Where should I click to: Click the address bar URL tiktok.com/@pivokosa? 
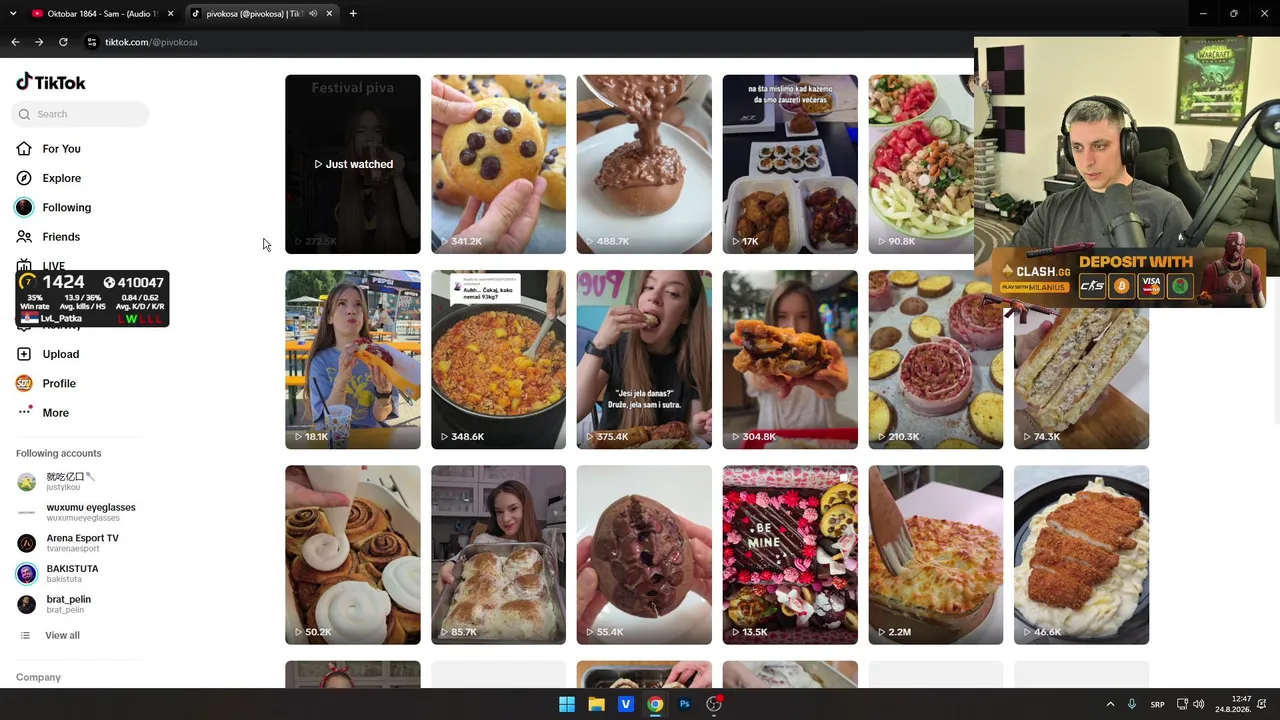click(151, 42)
